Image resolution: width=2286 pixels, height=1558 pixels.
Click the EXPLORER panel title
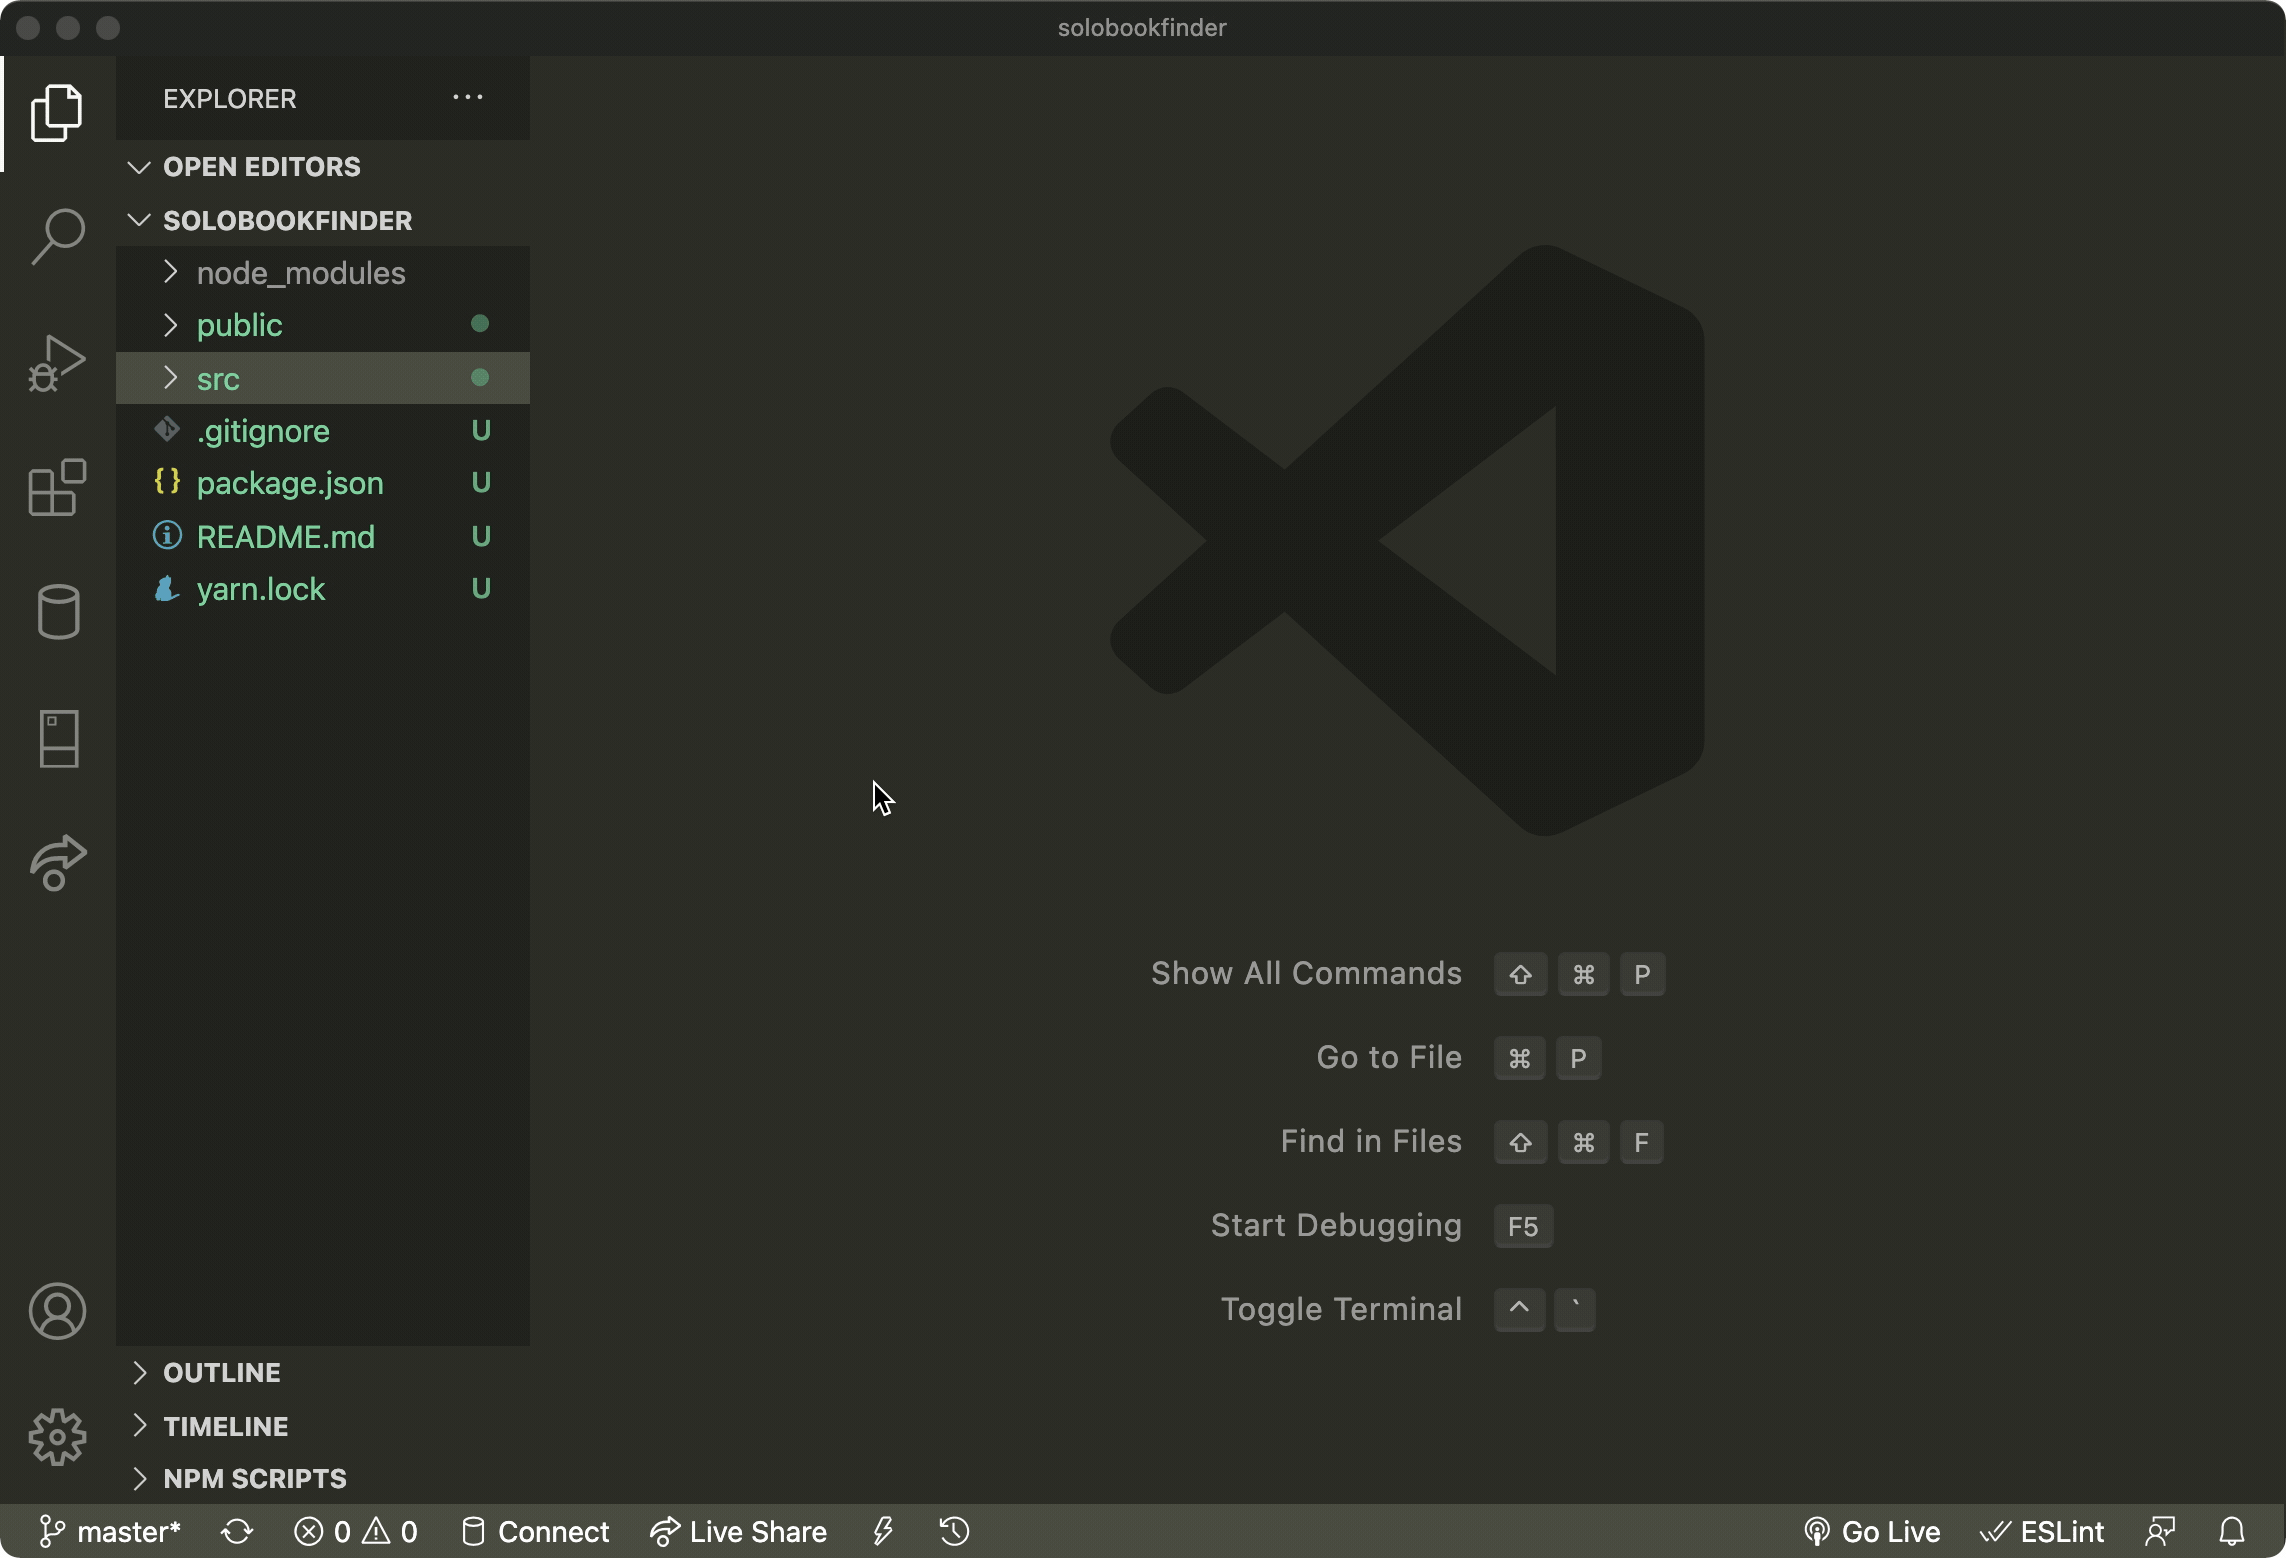pyautogui.click(x=230, y=99)
